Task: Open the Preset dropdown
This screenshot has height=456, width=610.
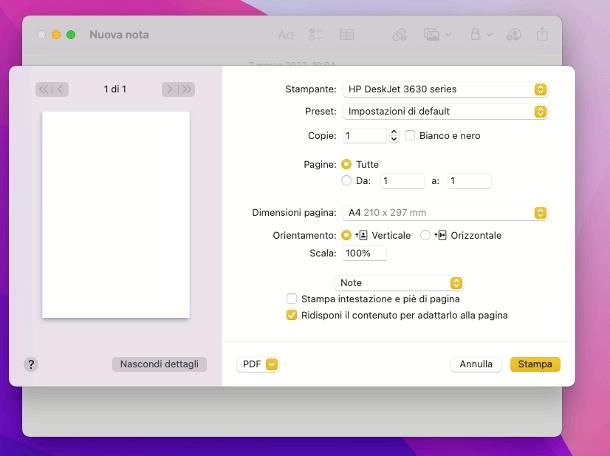Action: (445, 111)
